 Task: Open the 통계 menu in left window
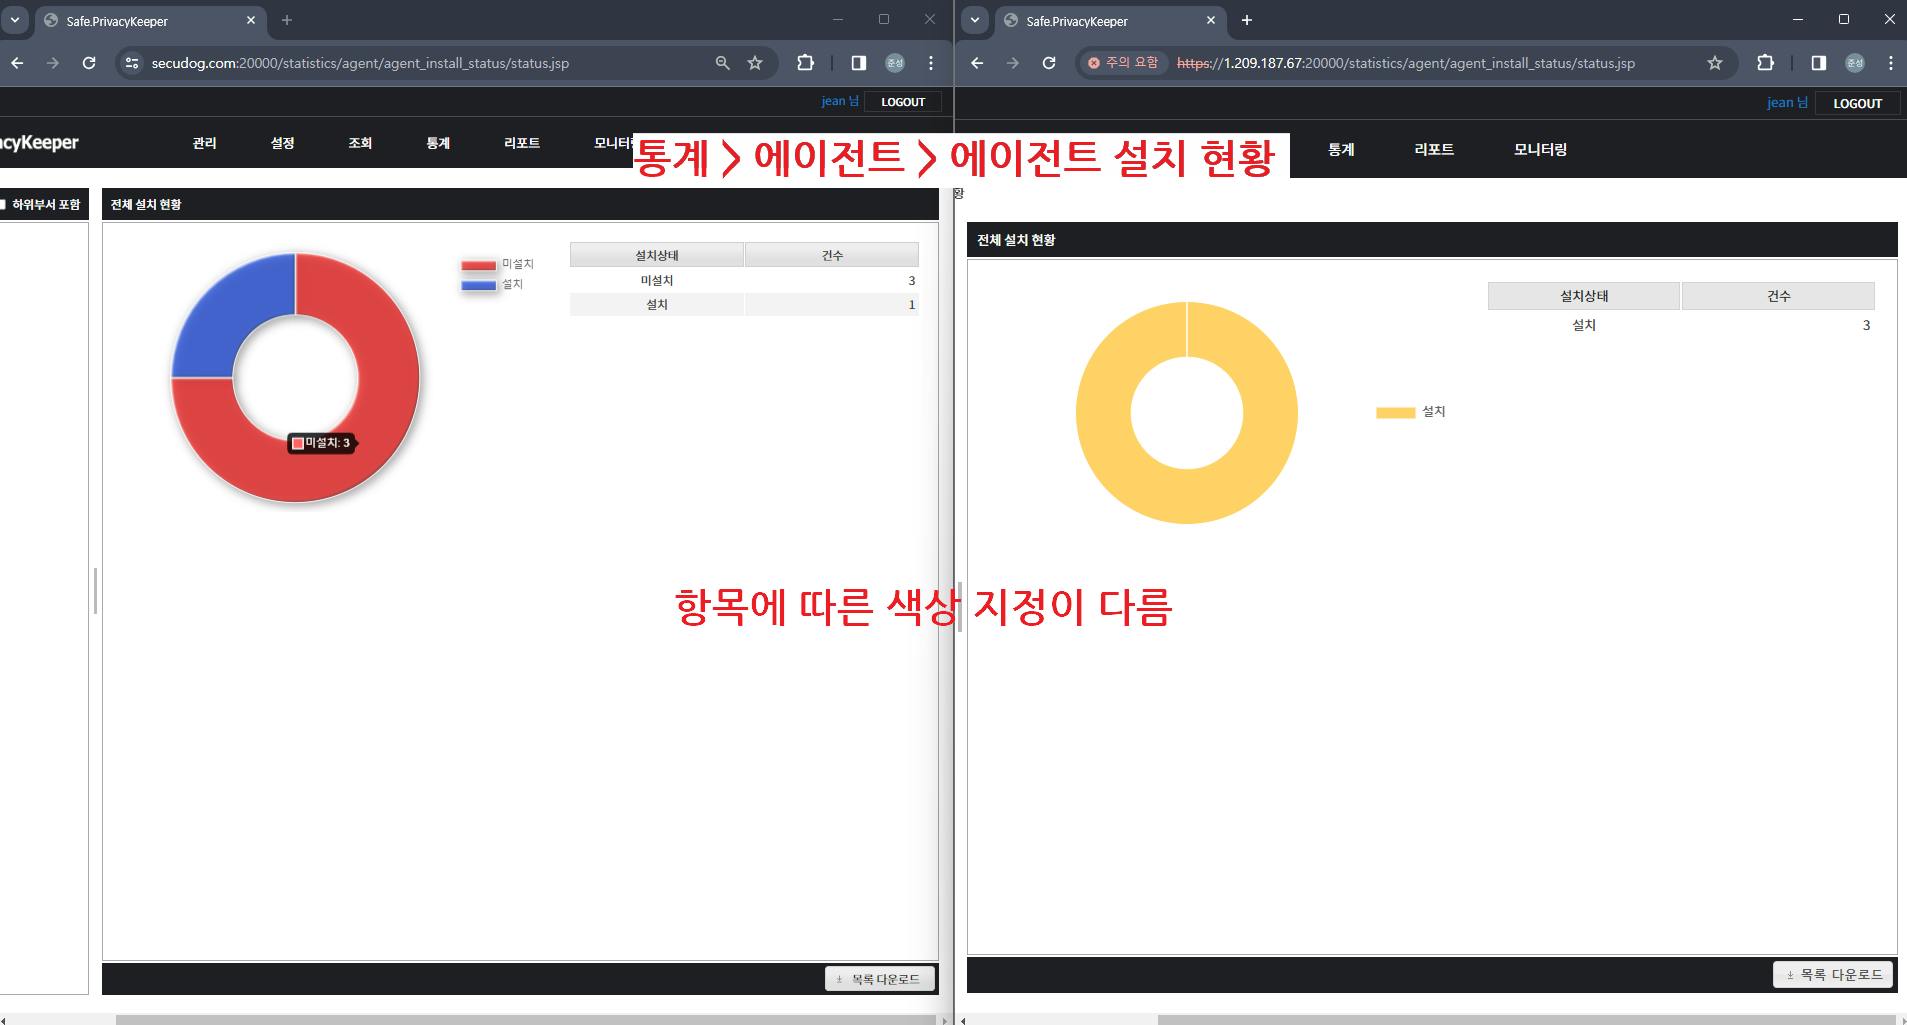pos(438,143)
